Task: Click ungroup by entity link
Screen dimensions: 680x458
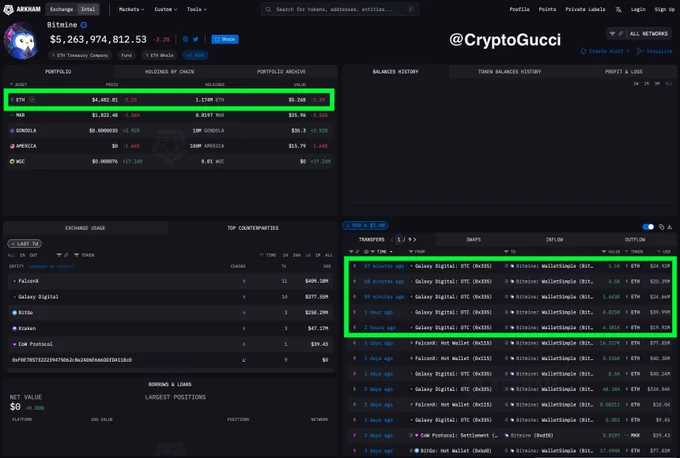Action: (x=51, y=266)
